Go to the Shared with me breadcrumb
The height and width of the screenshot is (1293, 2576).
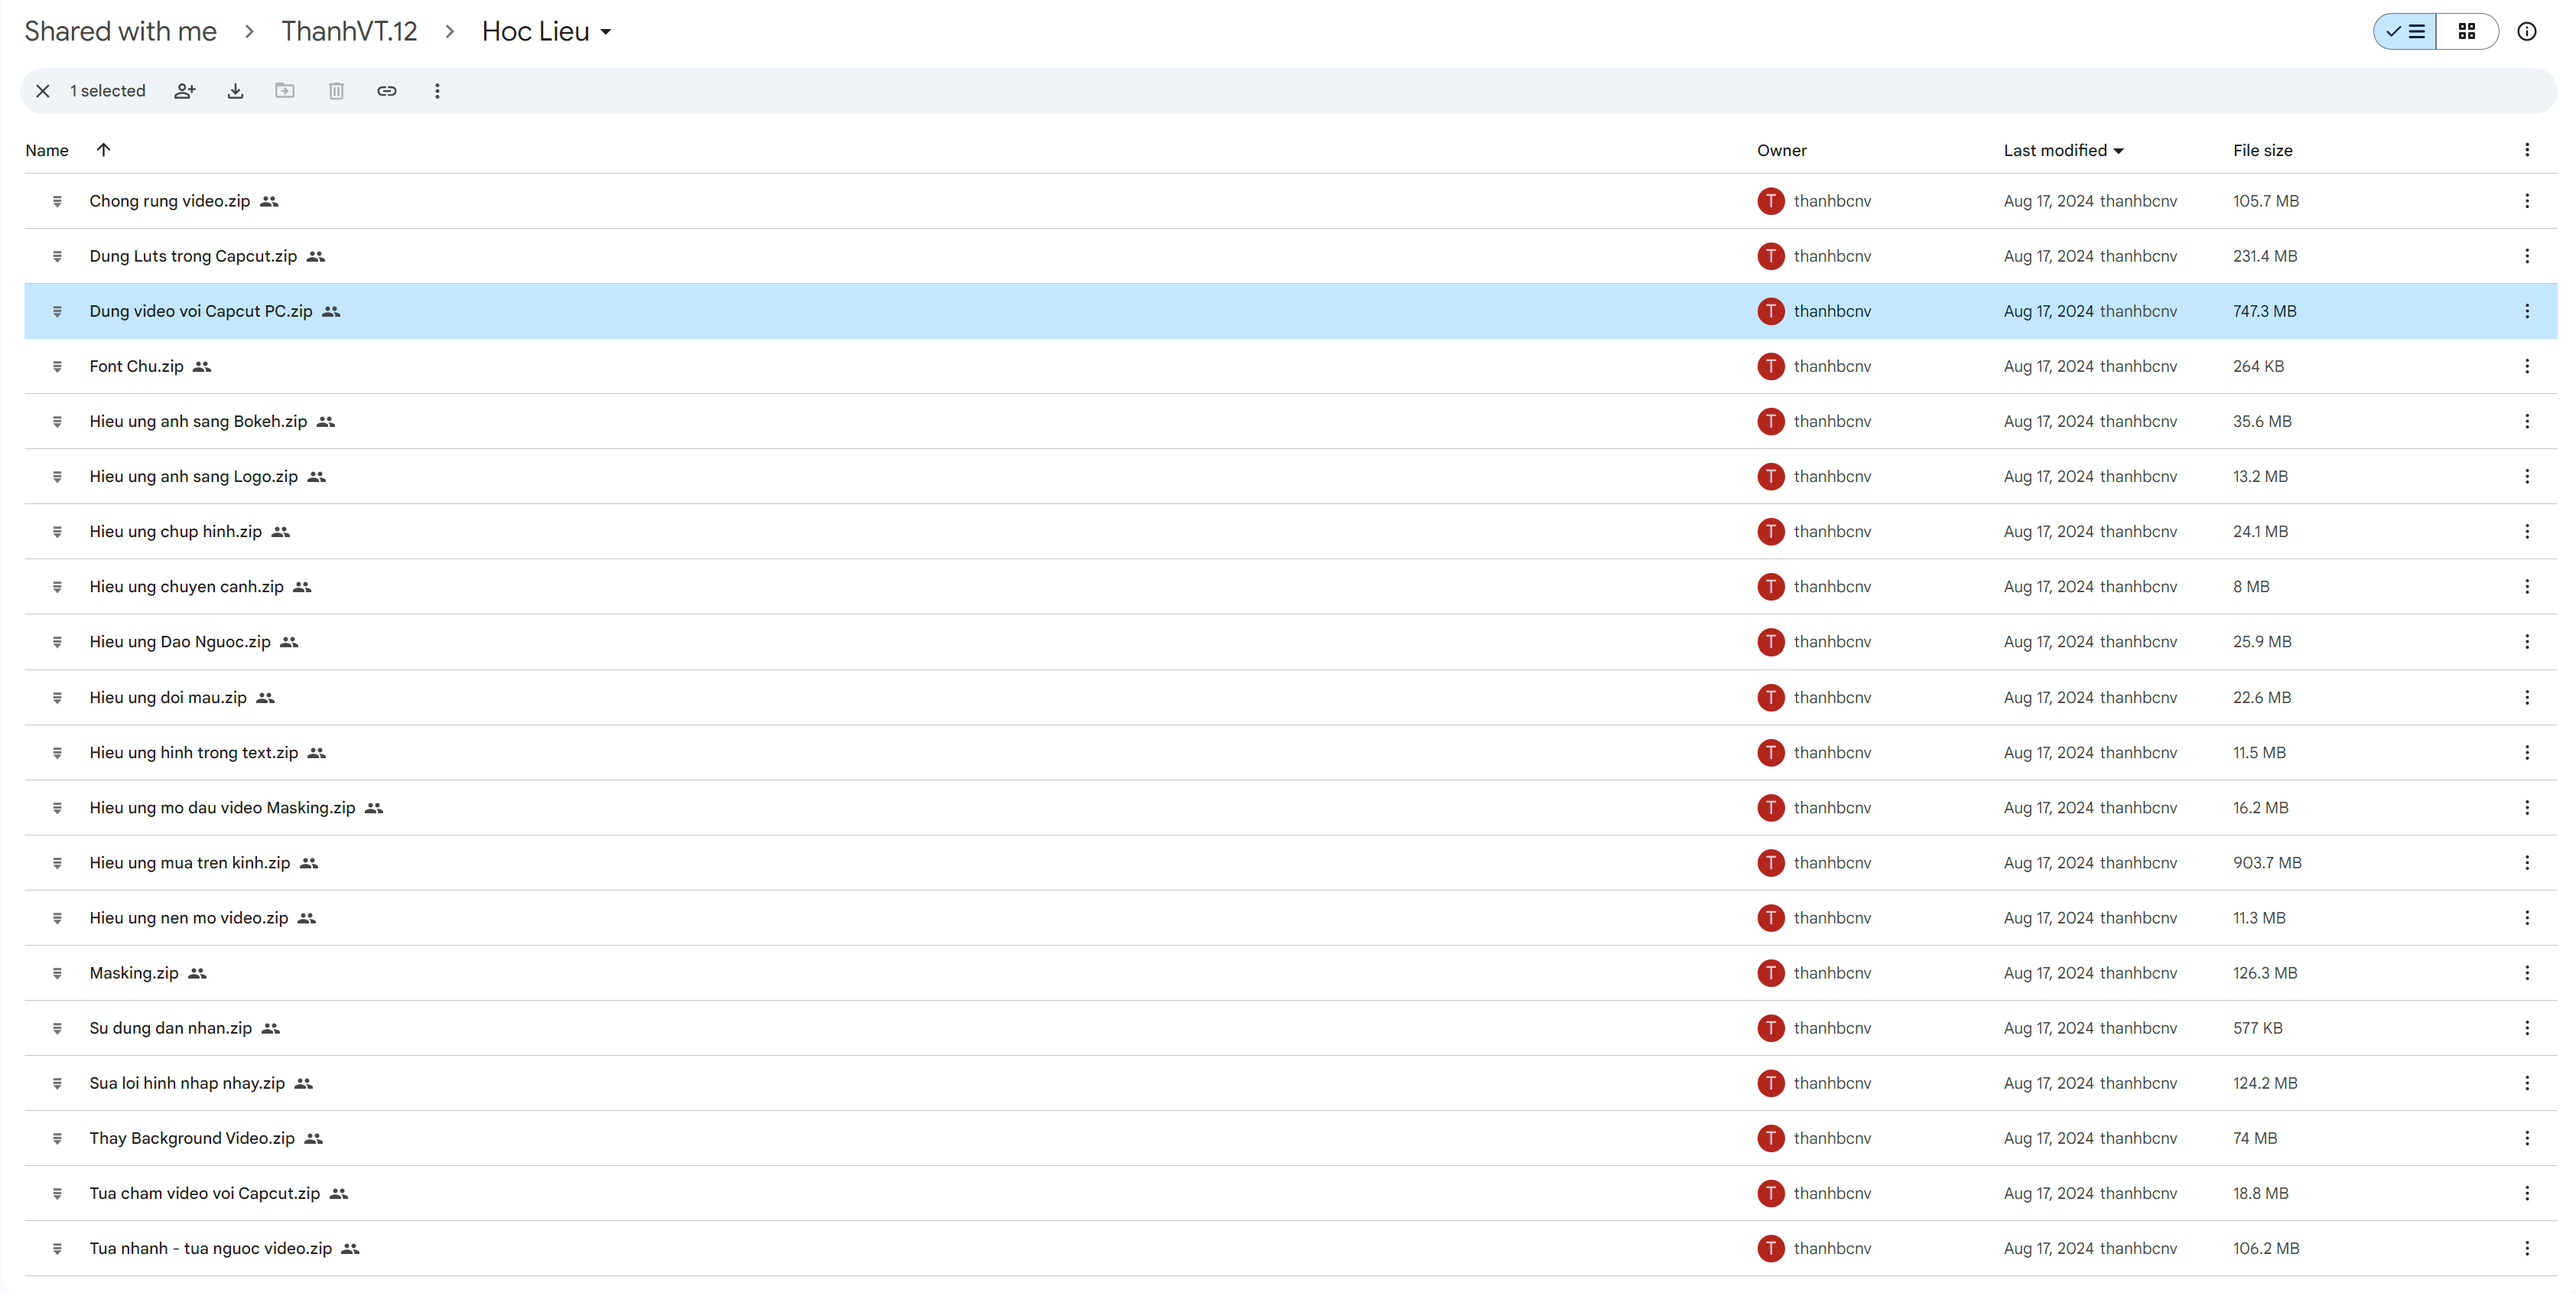pos(120,32)
